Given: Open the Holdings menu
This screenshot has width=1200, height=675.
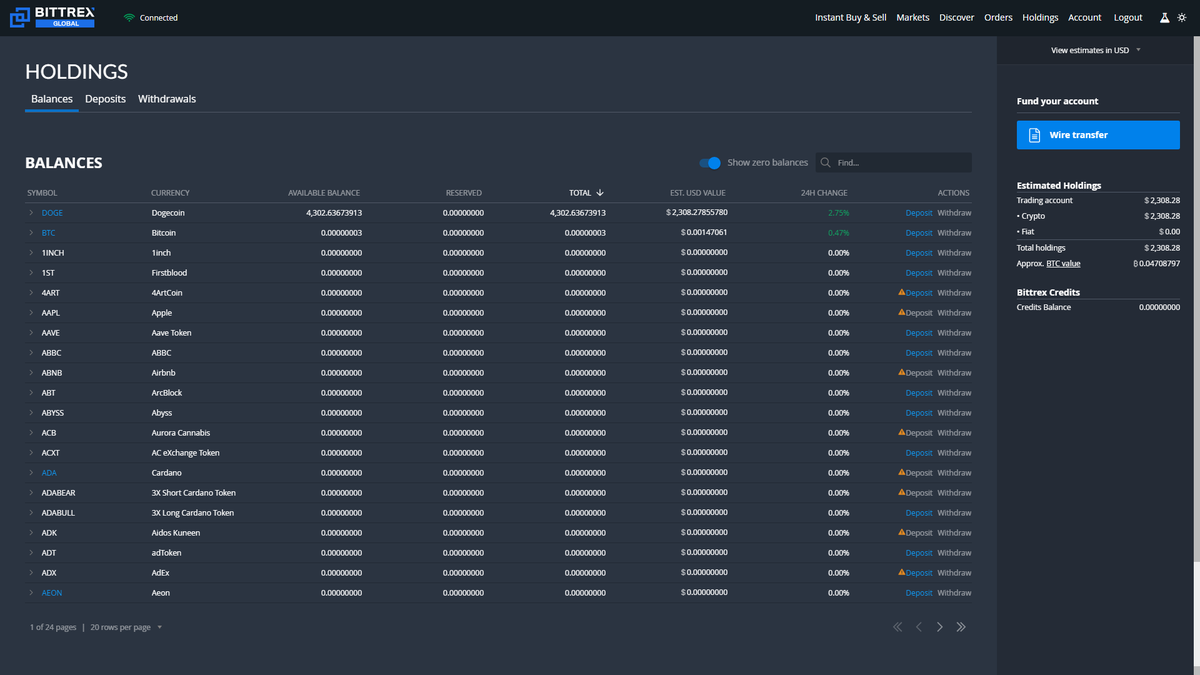Looking at the screenshot, I should [1040, 18].
